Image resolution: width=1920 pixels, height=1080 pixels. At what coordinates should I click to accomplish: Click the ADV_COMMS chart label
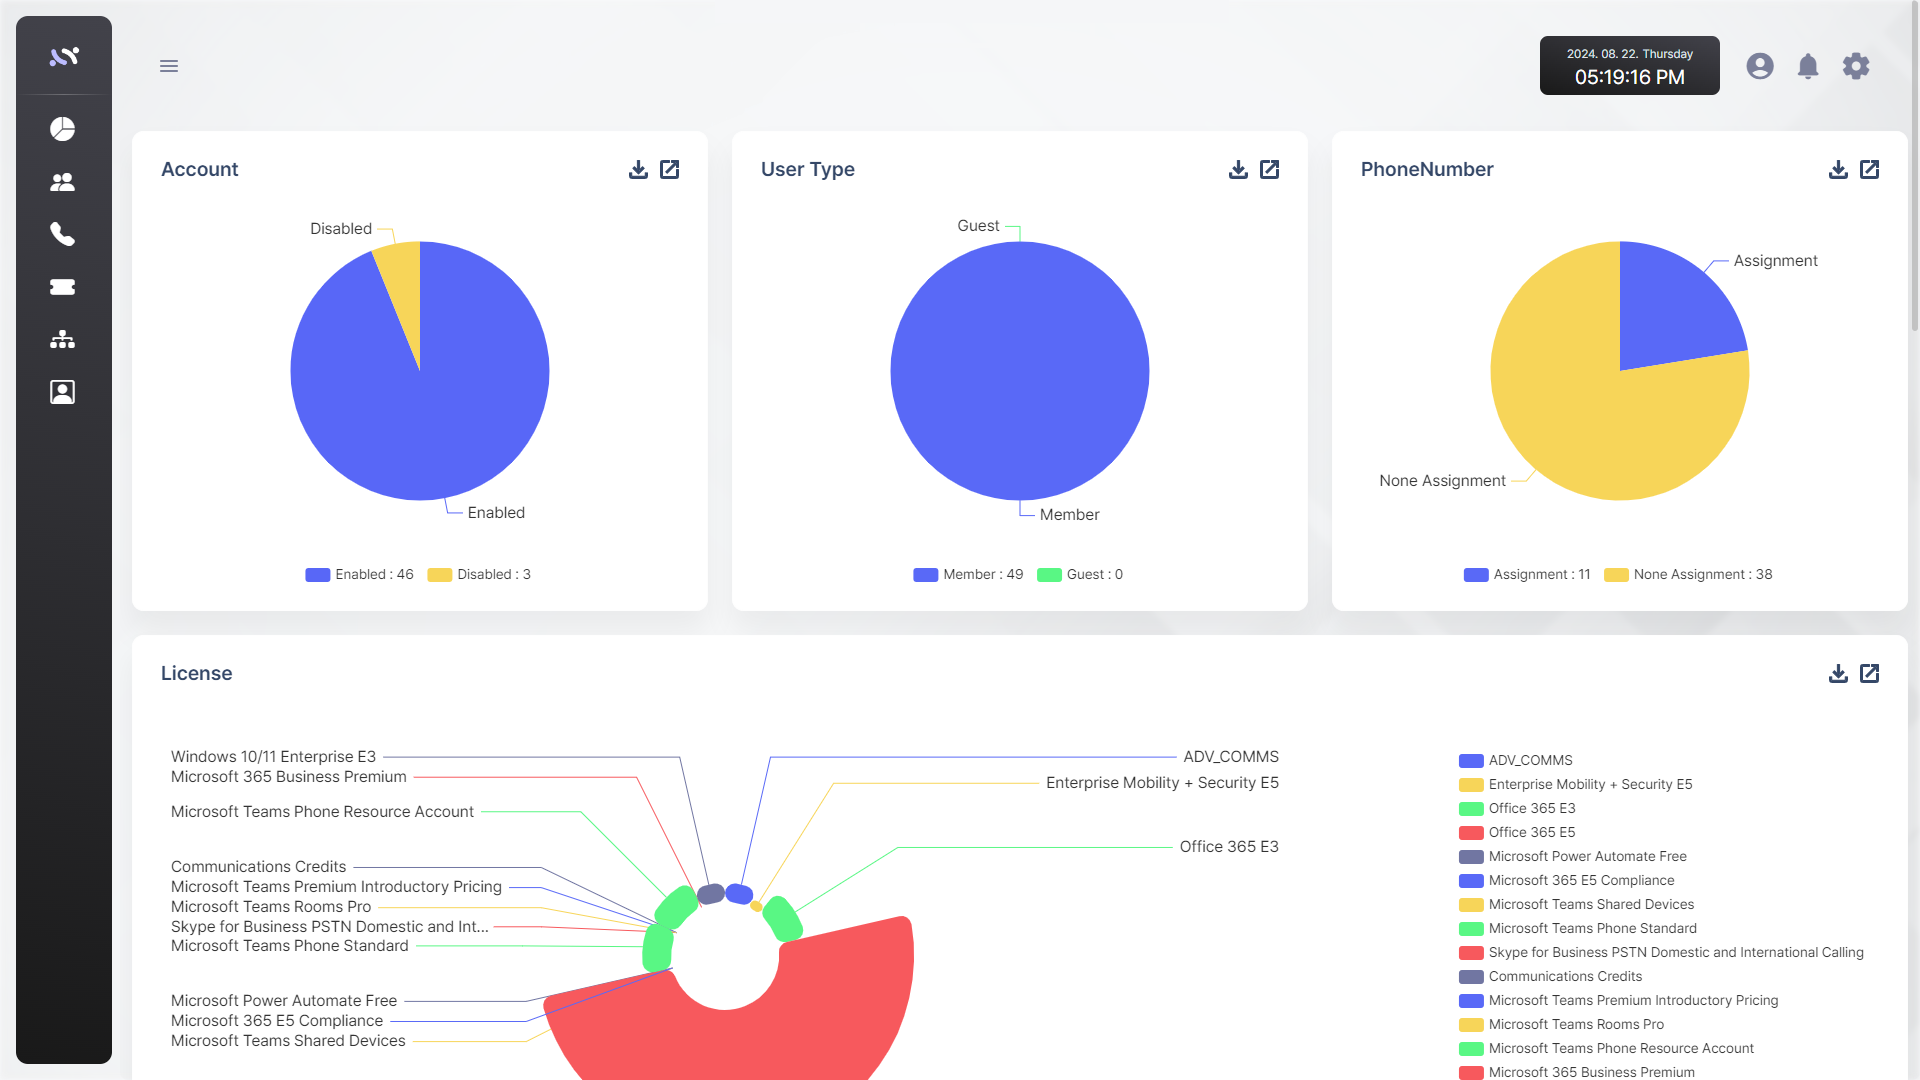tap(1231, 757)
